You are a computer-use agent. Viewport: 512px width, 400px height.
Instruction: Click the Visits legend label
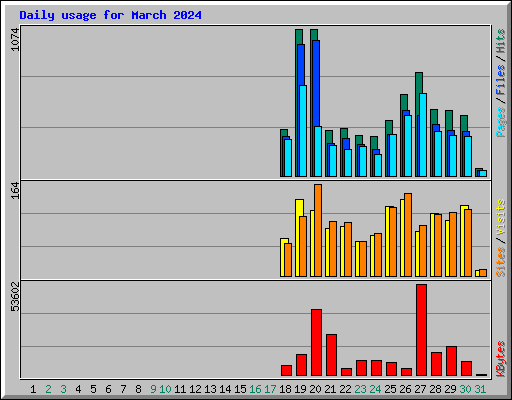[x=500, y=217]
